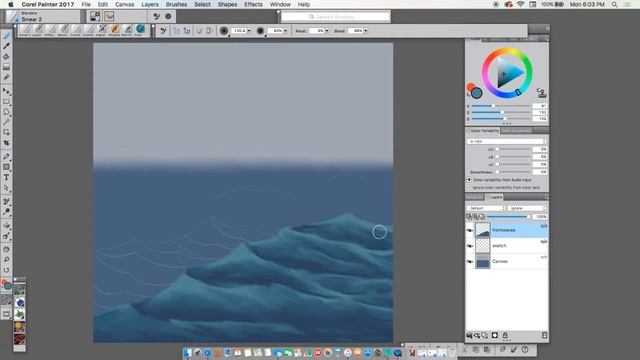This screenshot has height=360, width=640.
Task: Open opacity preview in property bar
Action: [260, 31]
